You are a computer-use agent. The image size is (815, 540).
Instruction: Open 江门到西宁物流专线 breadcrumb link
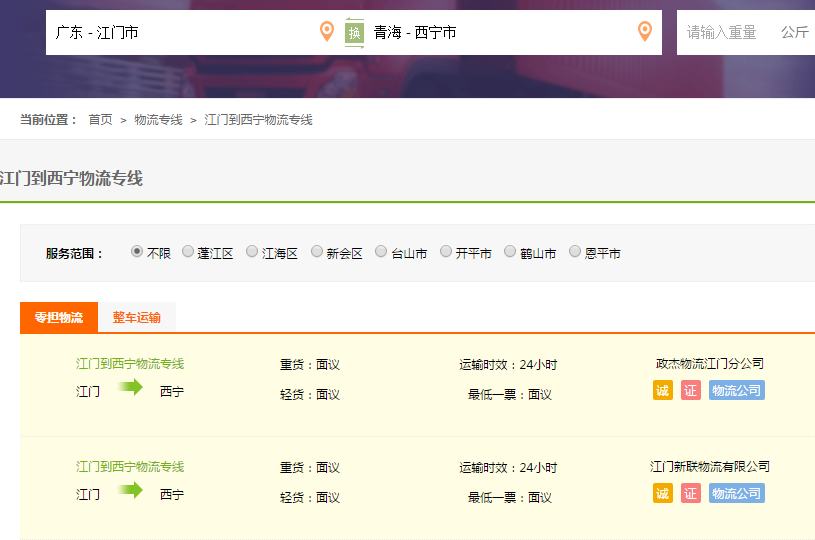click(x=258, y=120)
